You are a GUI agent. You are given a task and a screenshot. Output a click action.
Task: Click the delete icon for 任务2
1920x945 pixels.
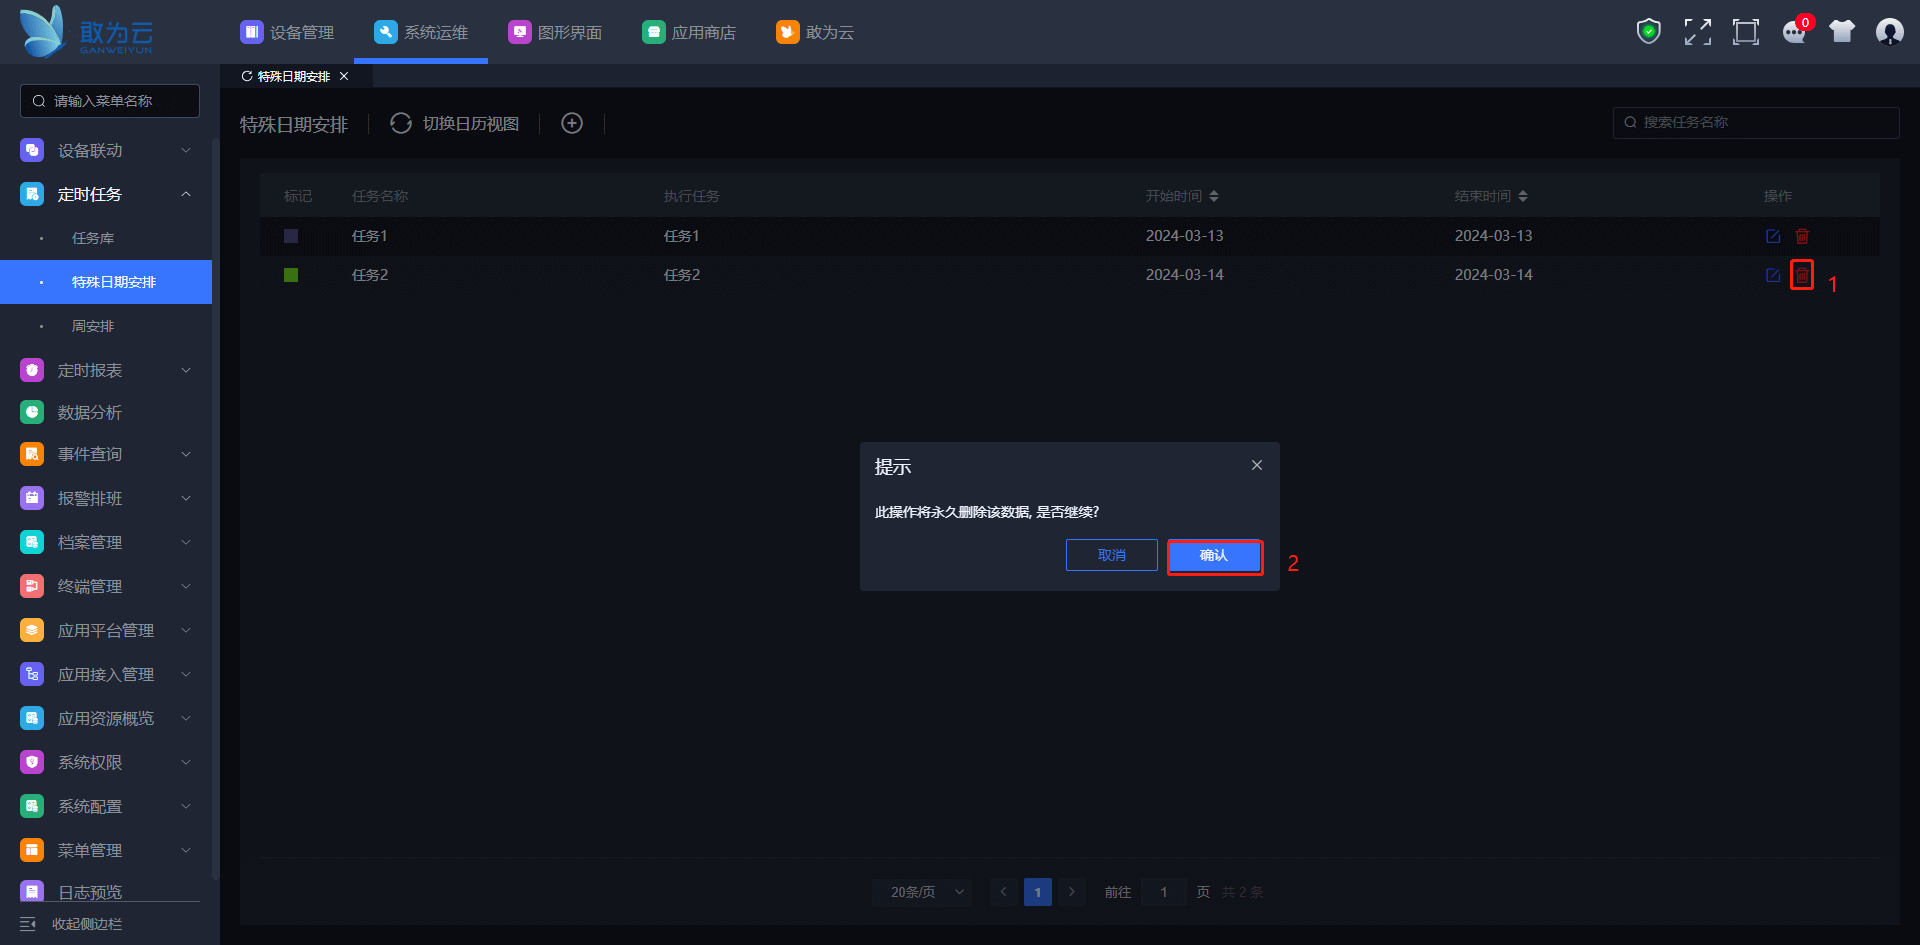[1801, 275]
